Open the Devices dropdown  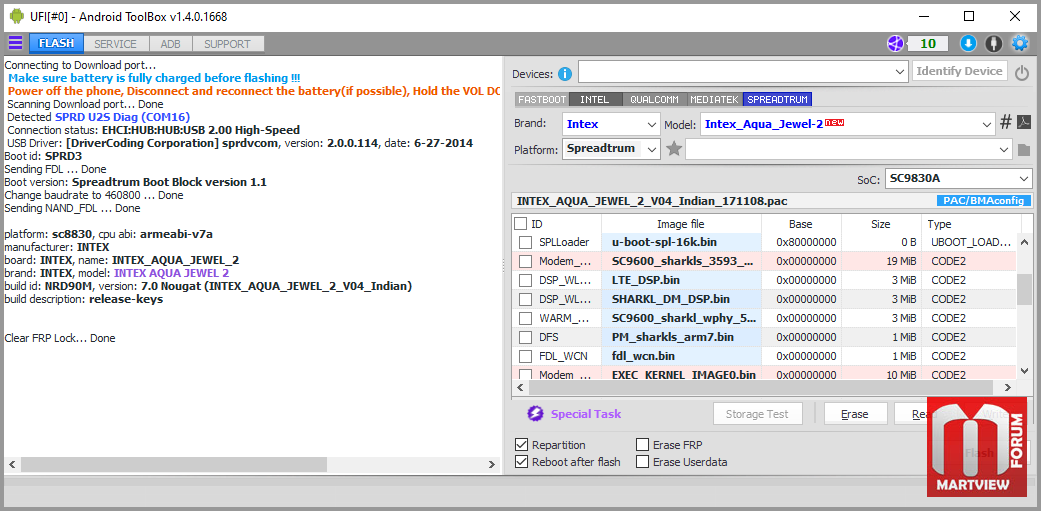point(743,72)
